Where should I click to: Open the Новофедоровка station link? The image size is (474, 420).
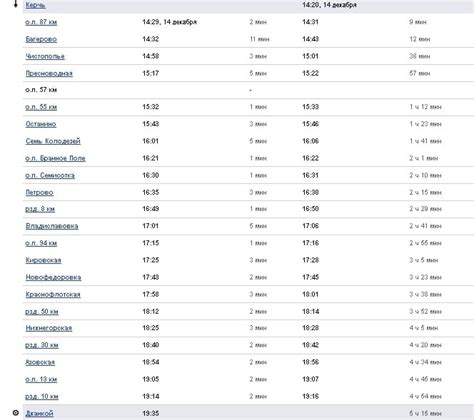(x=53, y=277)
